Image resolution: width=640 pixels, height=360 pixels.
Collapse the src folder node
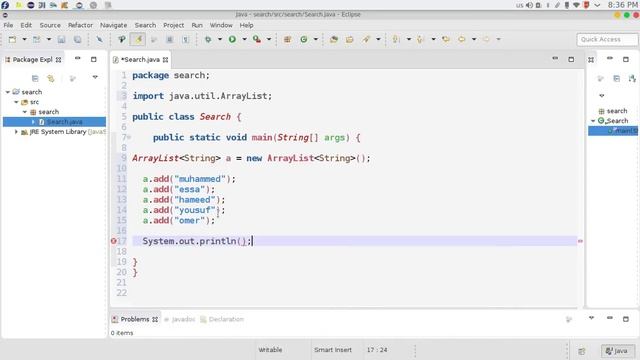(x=16, y=102)
